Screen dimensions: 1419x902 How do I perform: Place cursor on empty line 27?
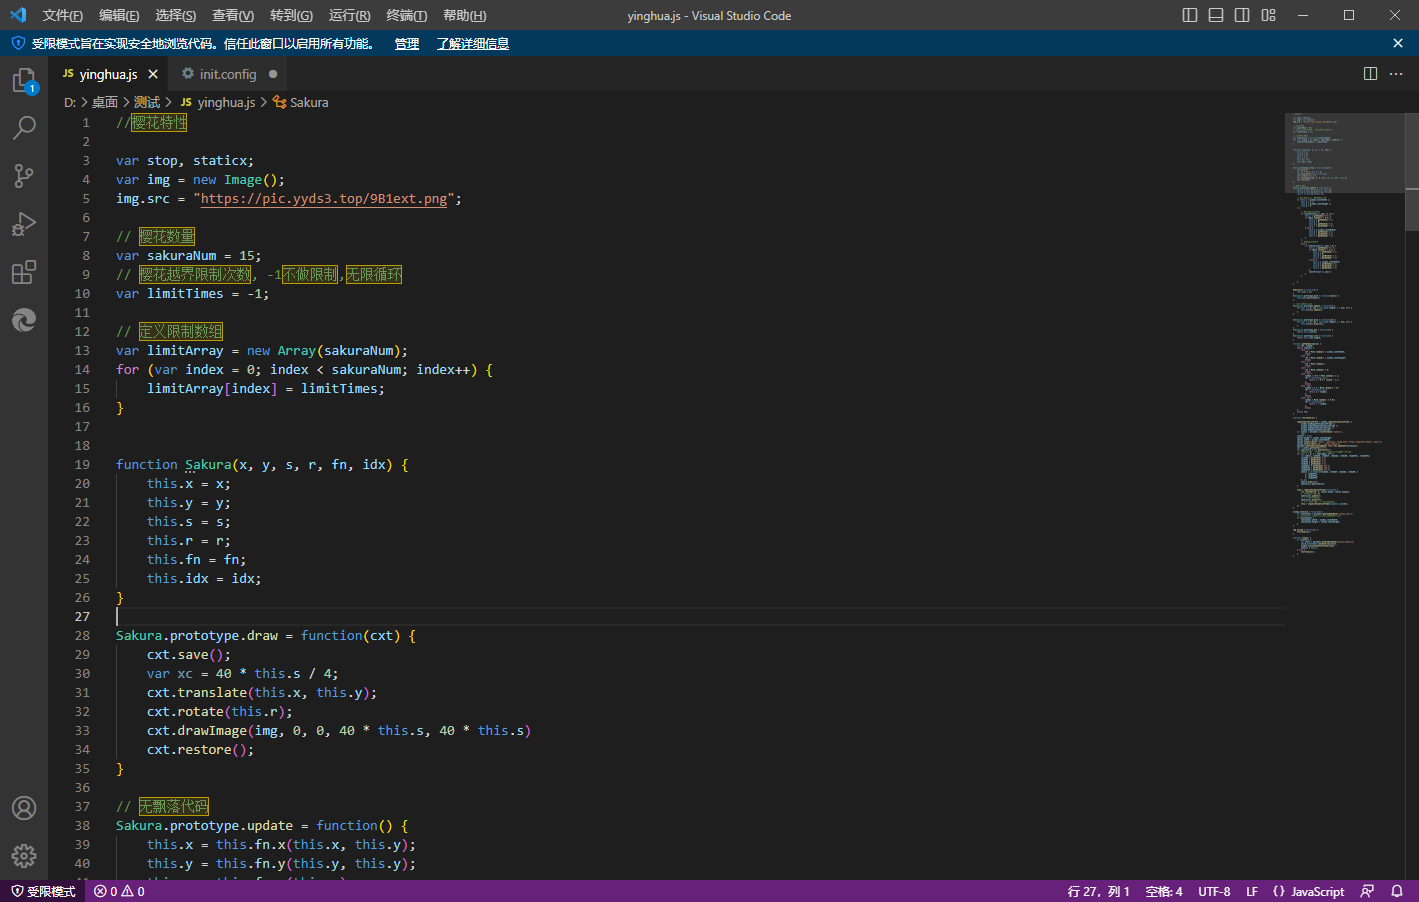[x=700, y=616]
